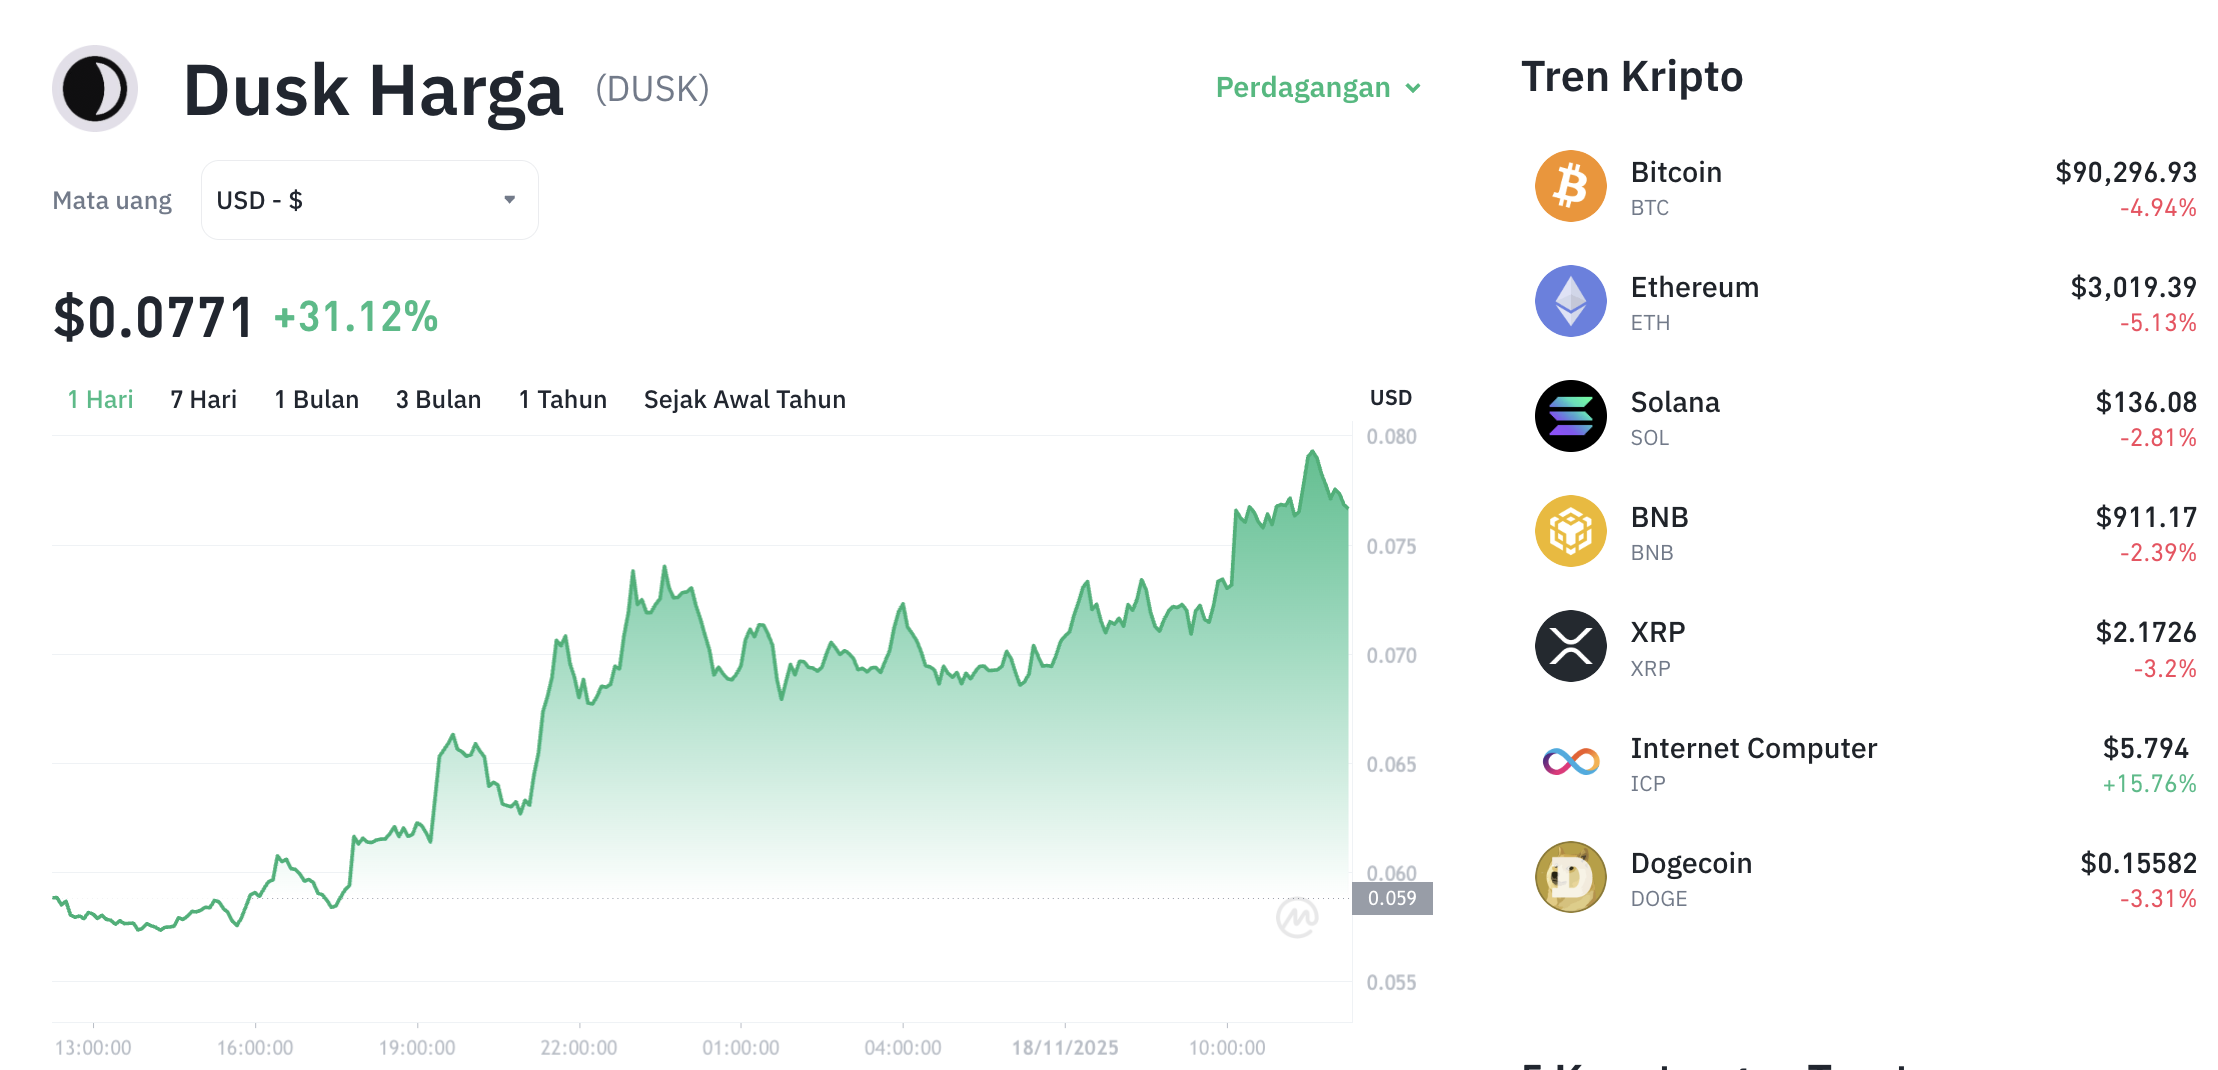The height and width of the screenshot is (1070, 2218).
Task: Click the Dusk logo beside the title
Action: 94,88
